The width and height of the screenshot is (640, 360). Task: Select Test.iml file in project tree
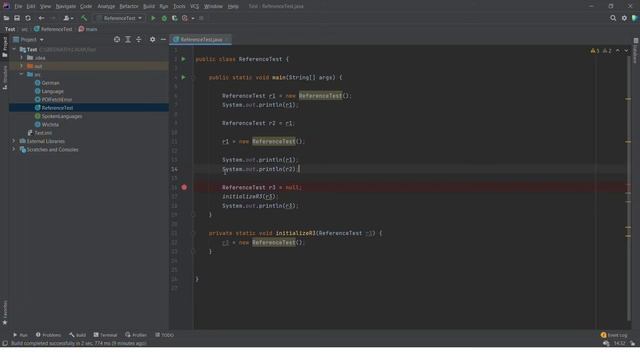click(43, 133)
